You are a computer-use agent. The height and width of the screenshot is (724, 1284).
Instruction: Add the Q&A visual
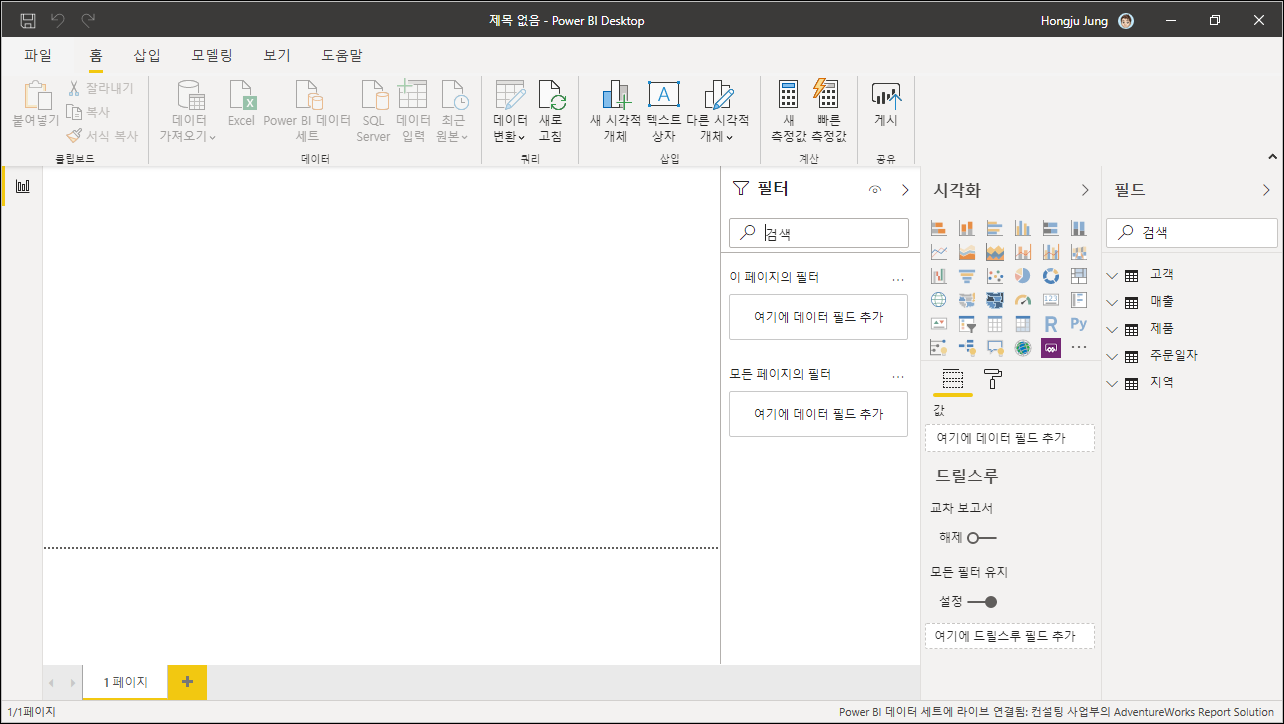994,348
